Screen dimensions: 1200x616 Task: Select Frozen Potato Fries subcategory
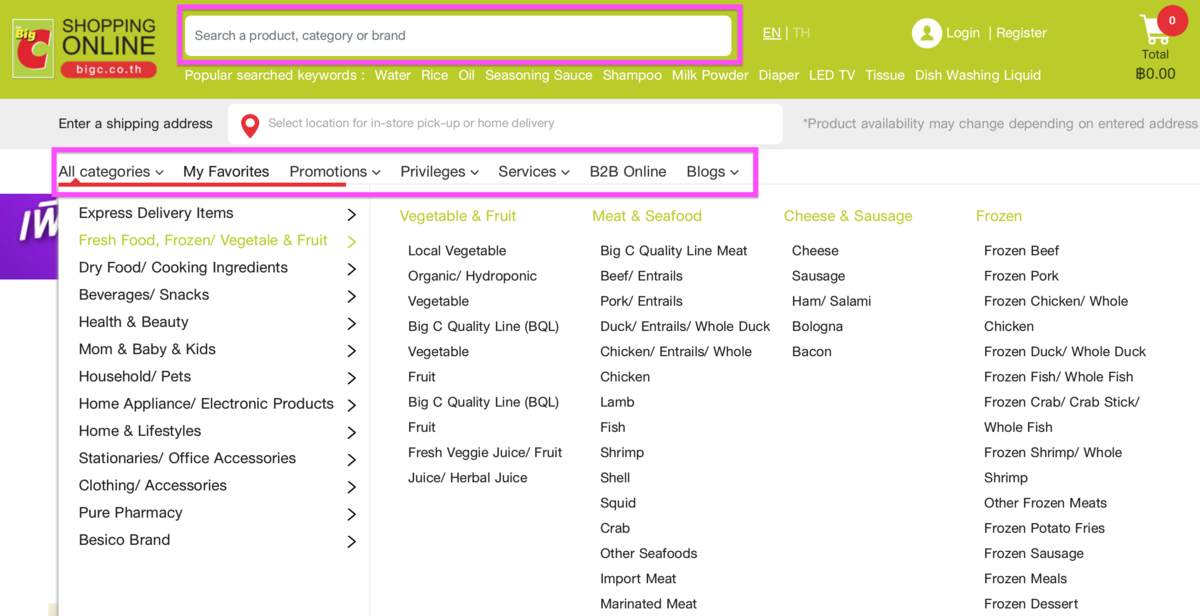1044,528
